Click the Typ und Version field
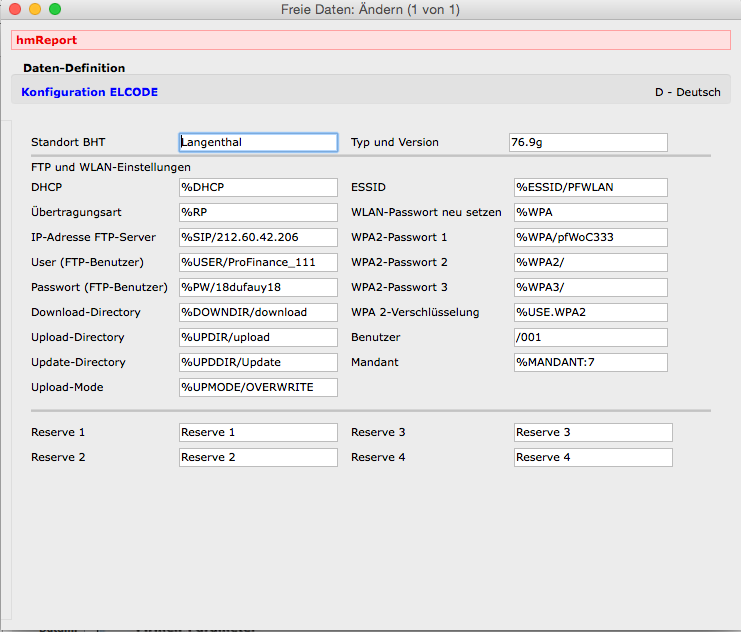Screen dimensions: 741x632 click(x=588, y=142)
